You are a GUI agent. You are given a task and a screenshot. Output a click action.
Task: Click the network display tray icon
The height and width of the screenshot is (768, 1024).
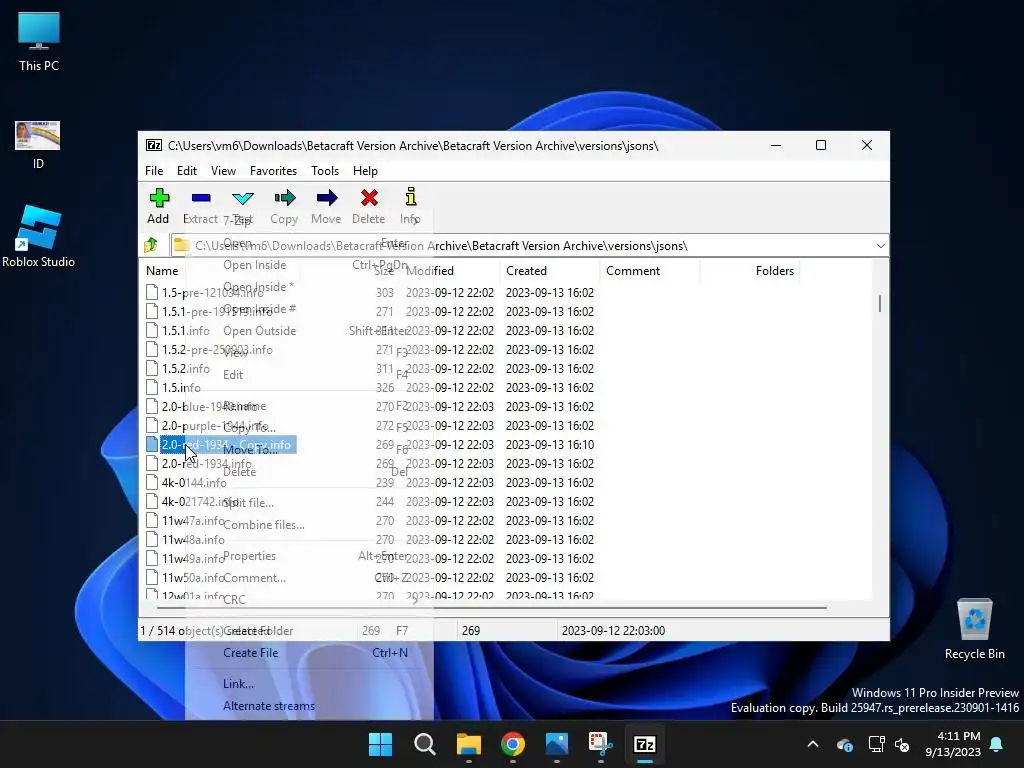(876, 744)
